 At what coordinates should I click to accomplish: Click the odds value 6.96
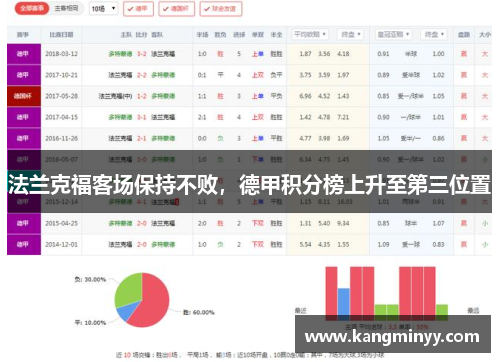tap(305, 96)
